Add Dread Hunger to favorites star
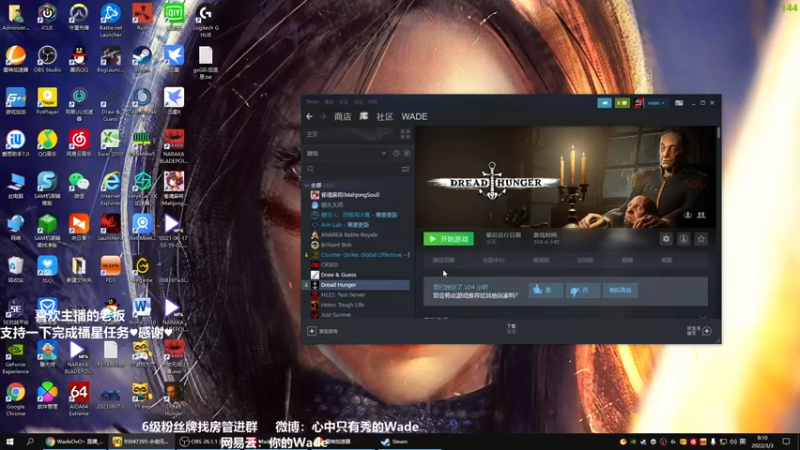 point(701,239)
